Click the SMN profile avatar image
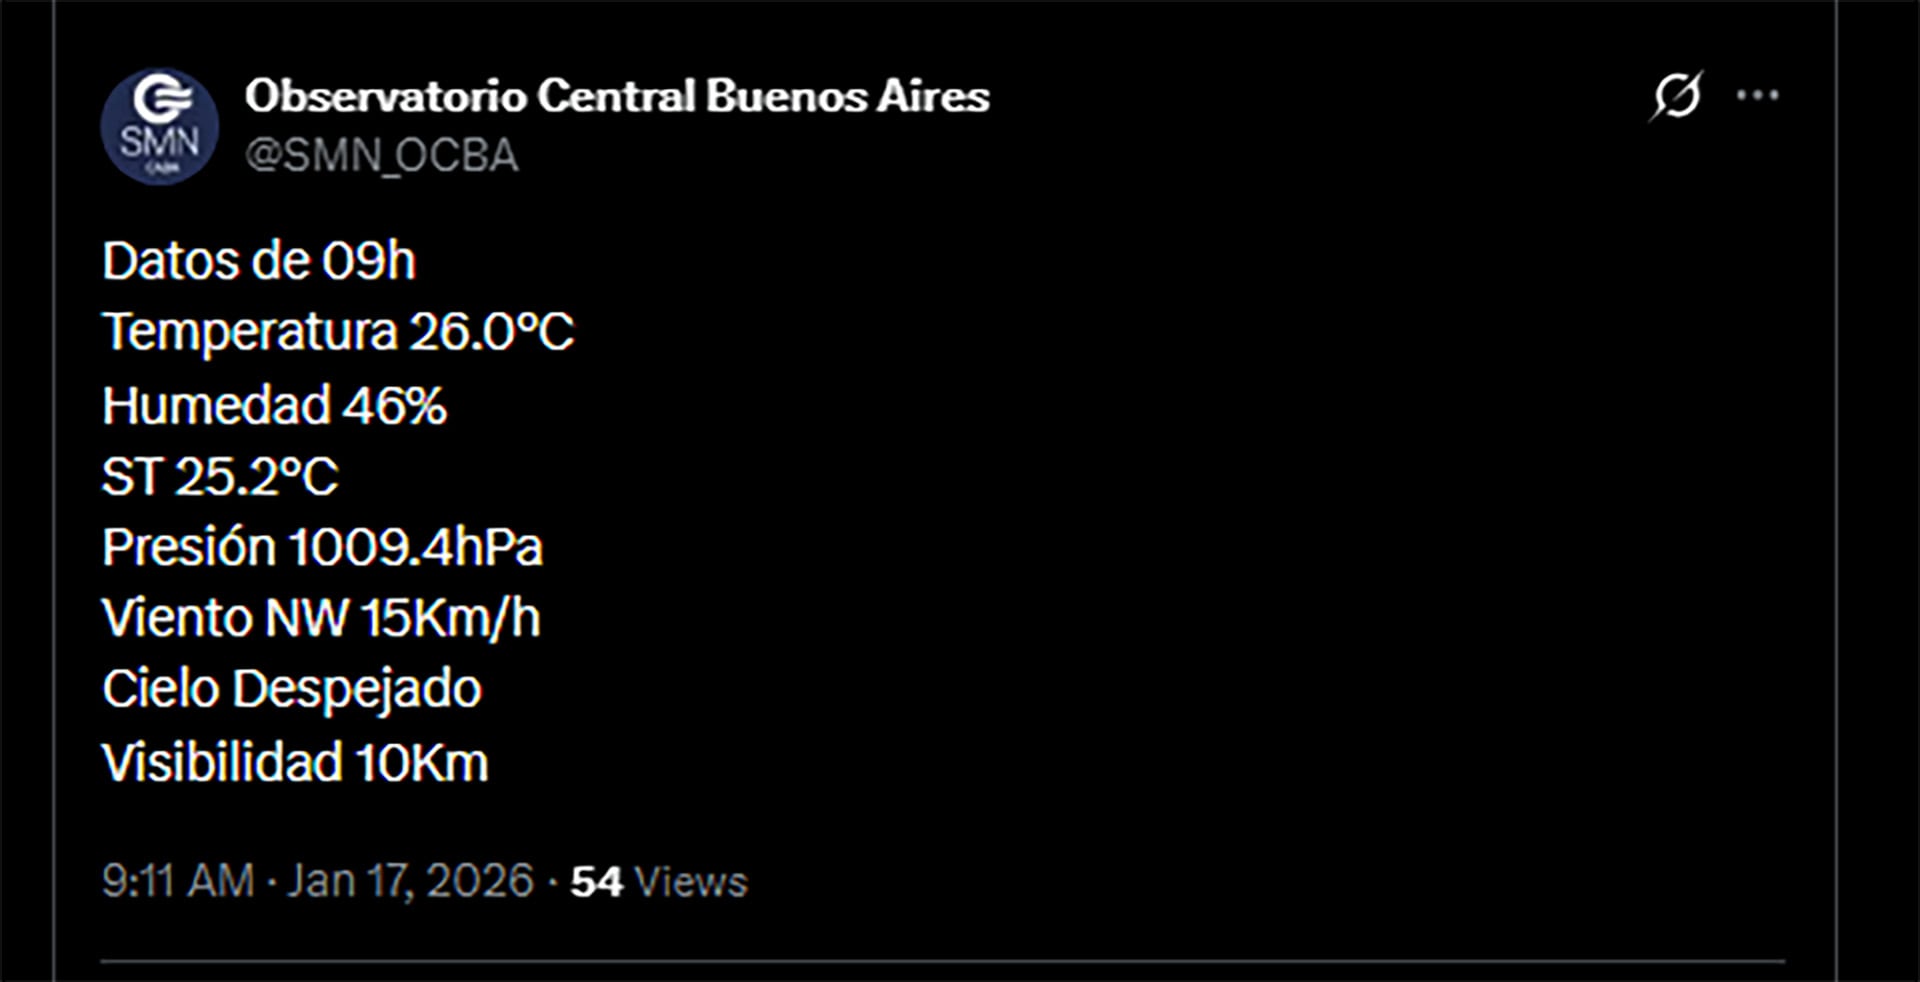 pyautogui.click(x=160, y=125)
